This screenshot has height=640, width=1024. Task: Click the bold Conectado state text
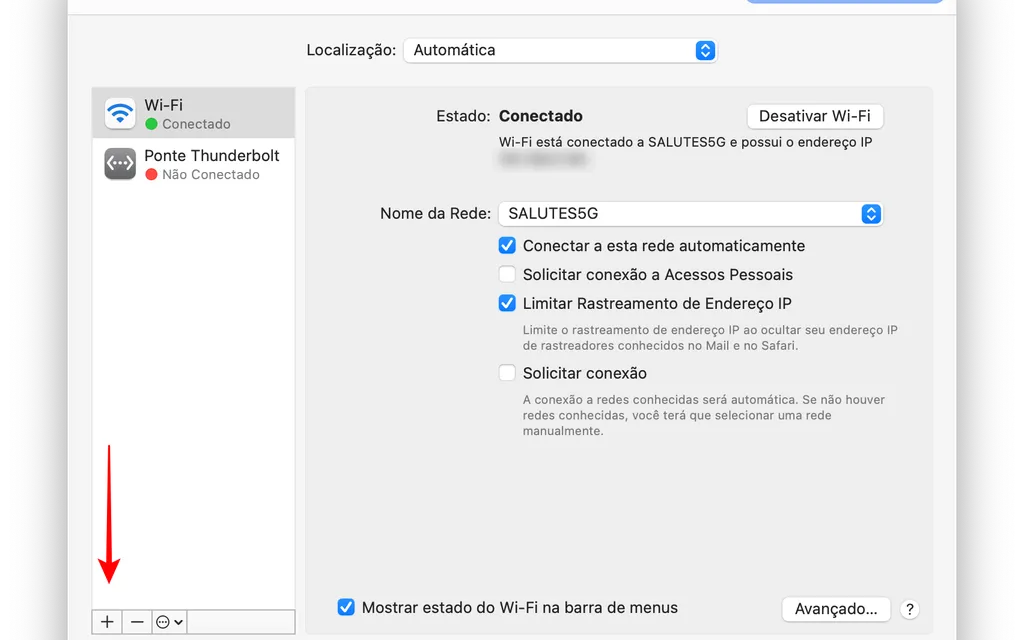tap(541, 116)
